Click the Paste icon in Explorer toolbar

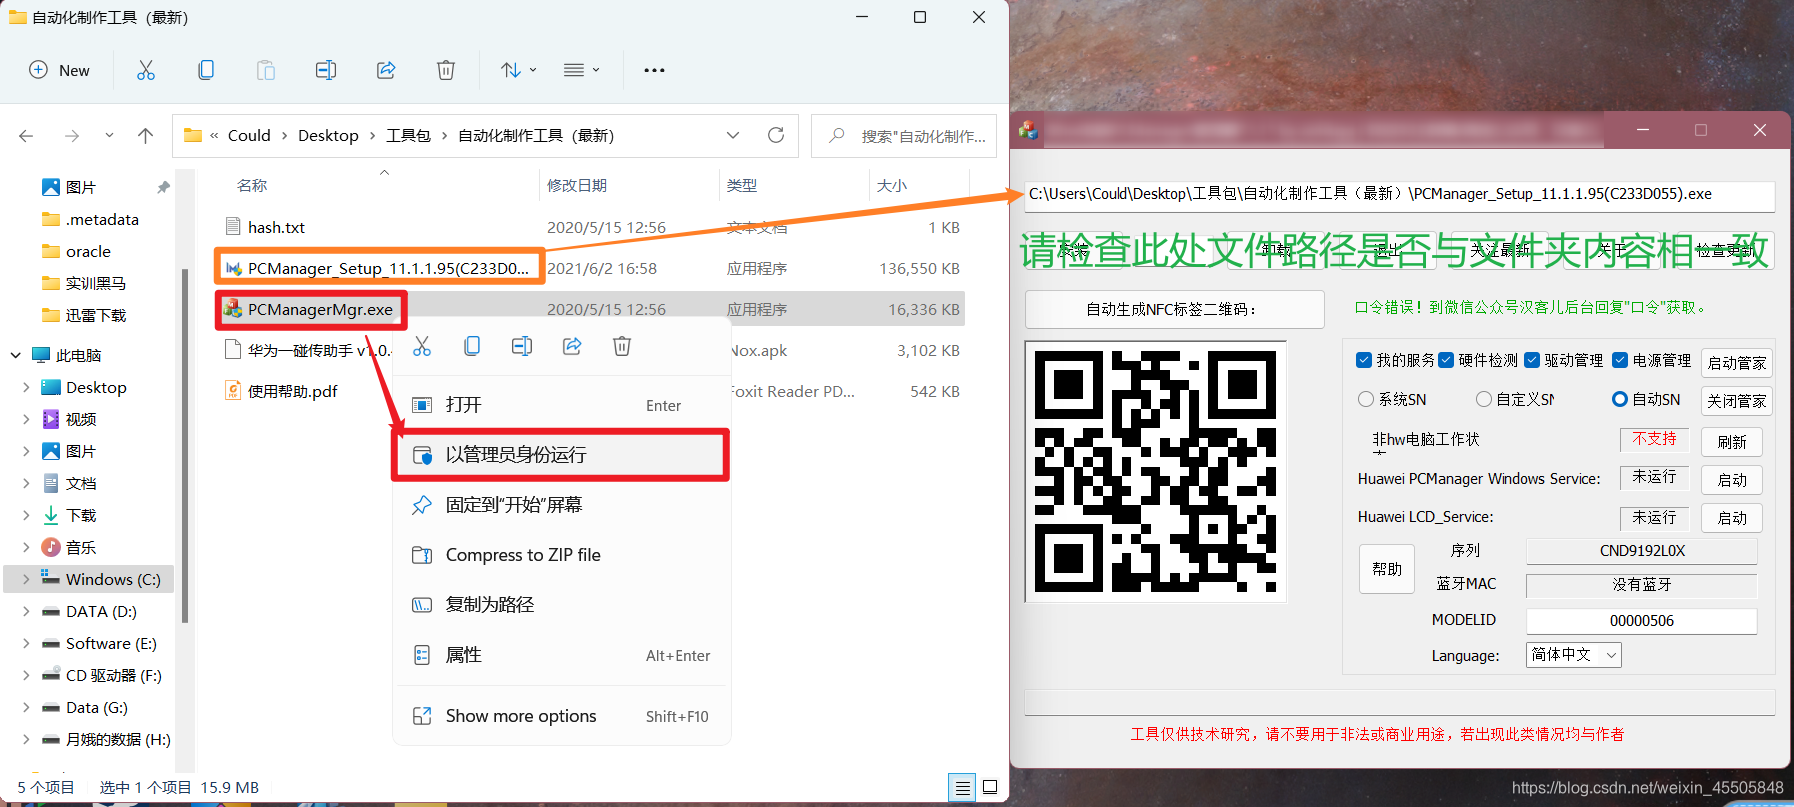tap(266, 70)
